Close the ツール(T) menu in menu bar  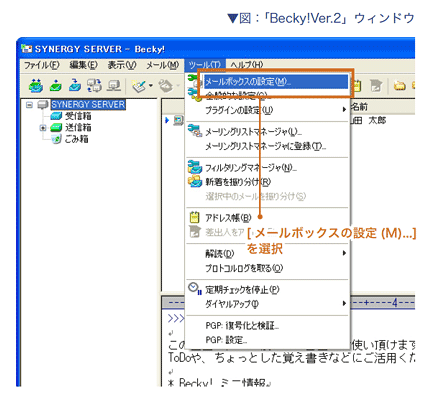(205, 65)
